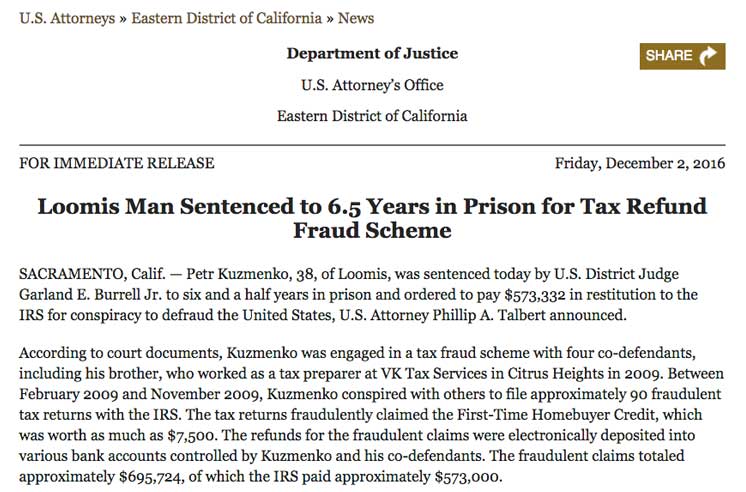The image size is (746, 492).
Task: Click the SACRAMENTO, Calif. dateline text
Action: point(92,275)
